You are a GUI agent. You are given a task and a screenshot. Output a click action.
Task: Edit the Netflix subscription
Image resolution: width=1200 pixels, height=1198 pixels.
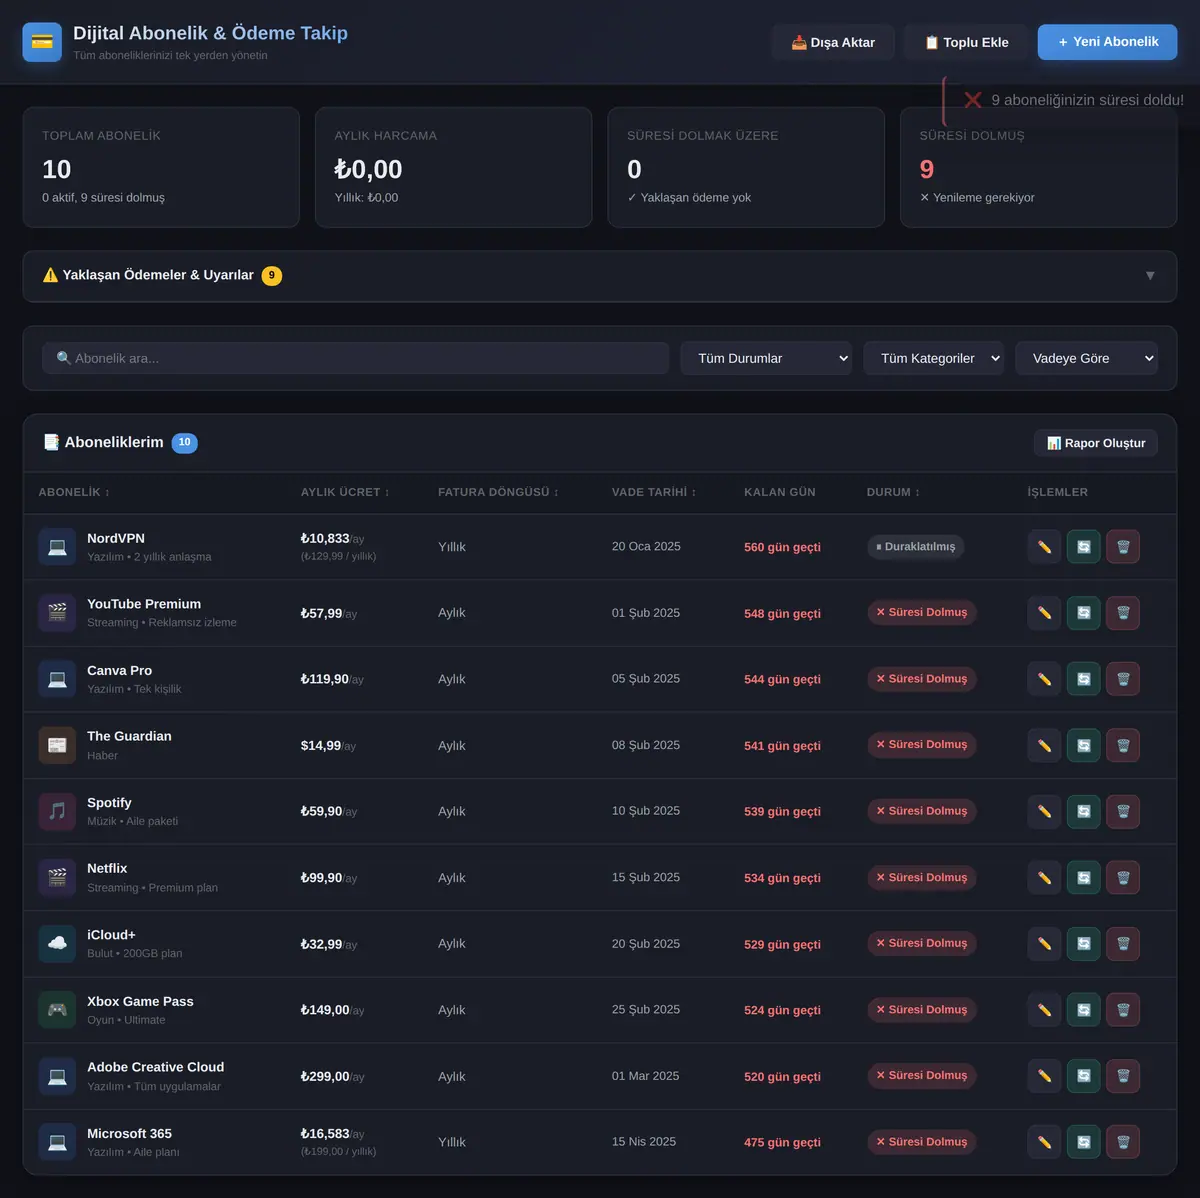(1044, 878)
